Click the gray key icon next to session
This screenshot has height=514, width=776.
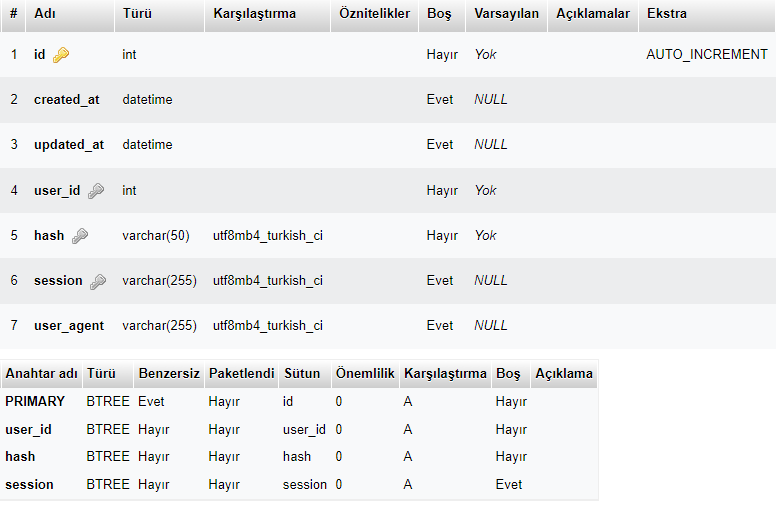(98, 282)
